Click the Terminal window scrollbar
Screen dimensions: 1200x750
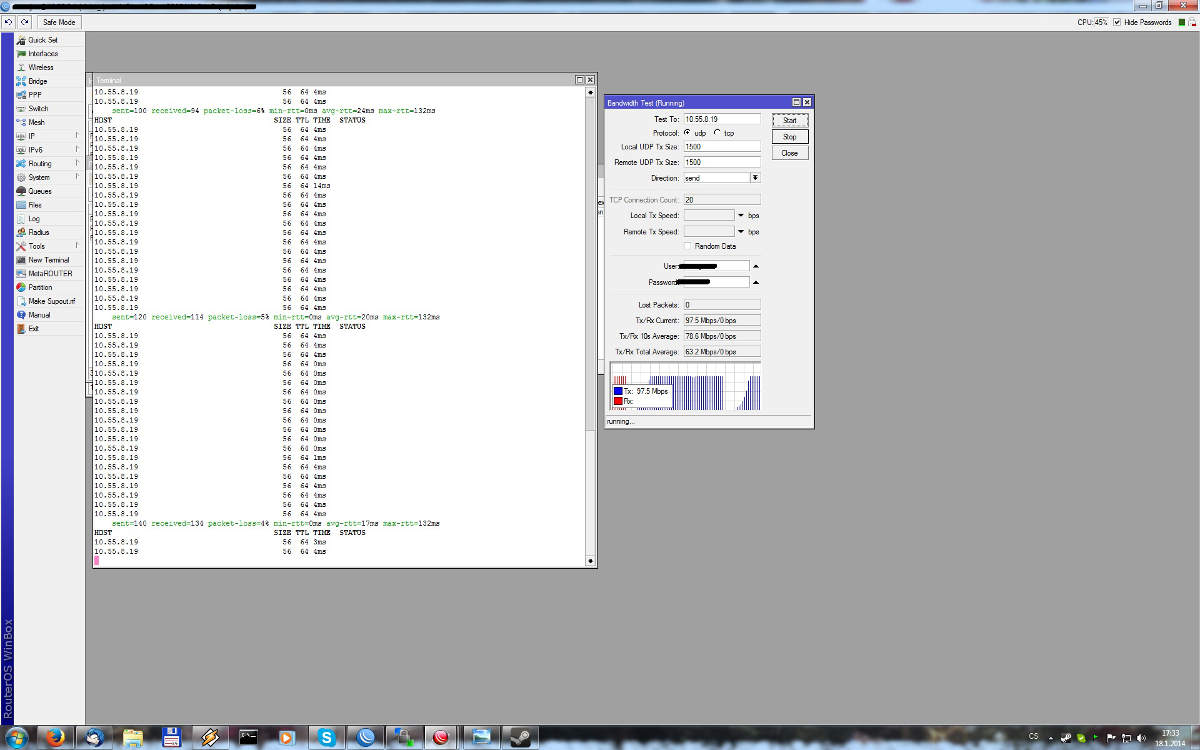[x=590, y=325]
